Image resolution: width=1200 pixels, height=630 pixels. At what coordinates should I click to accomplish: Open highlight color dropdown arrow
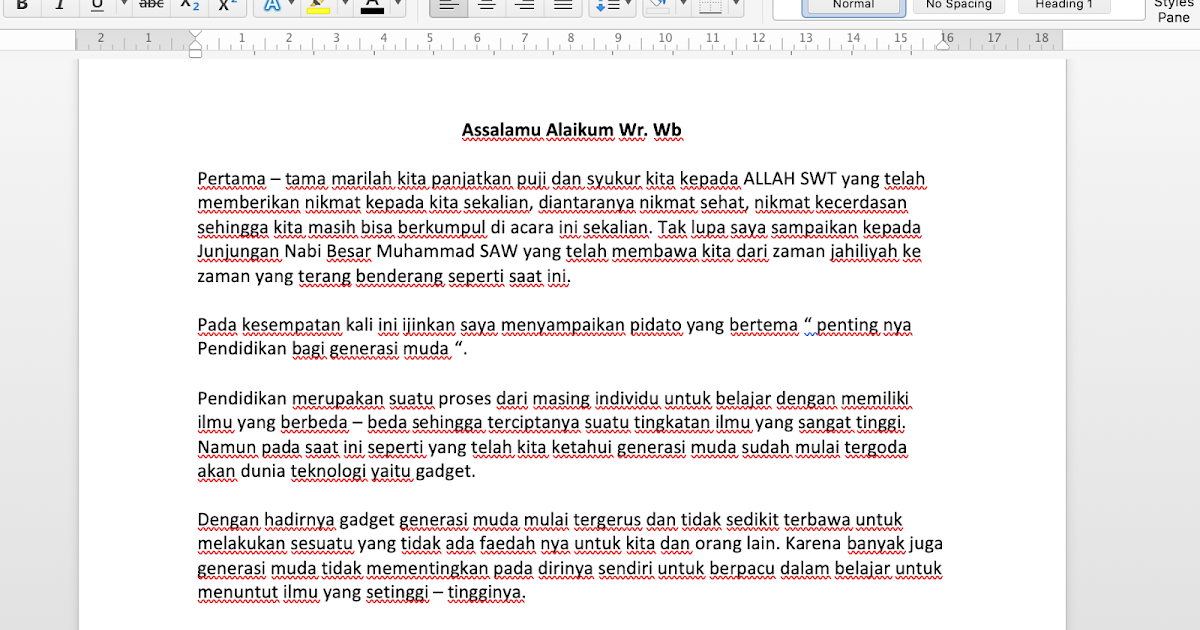coord(345,5)
